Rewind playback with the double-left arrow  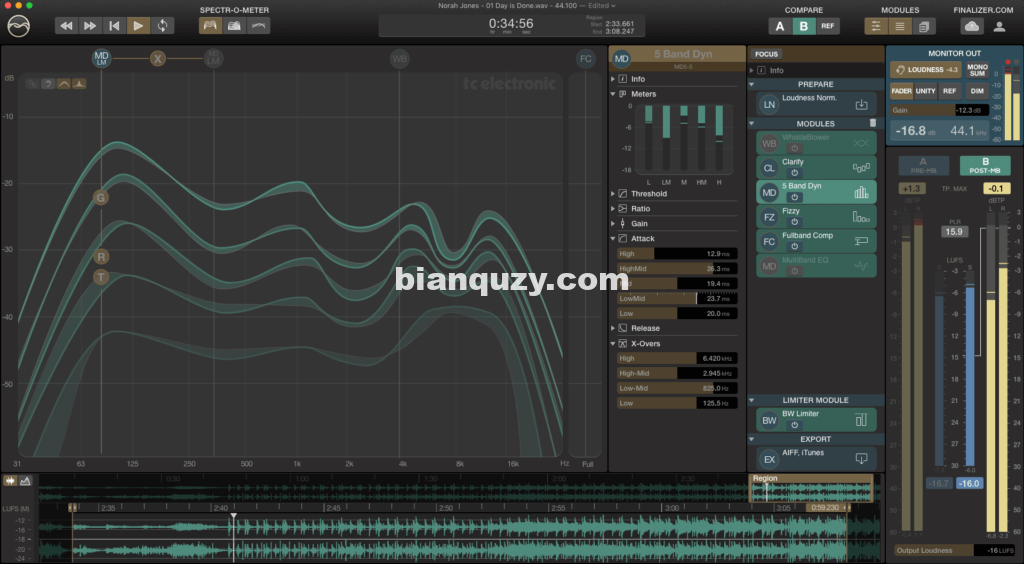pos(66,25)
